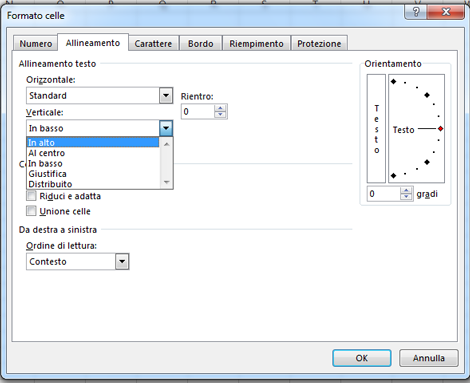Close the Formato celle dialog
The height and width of the screenshot is (383, 470).
tap(446, 12)
